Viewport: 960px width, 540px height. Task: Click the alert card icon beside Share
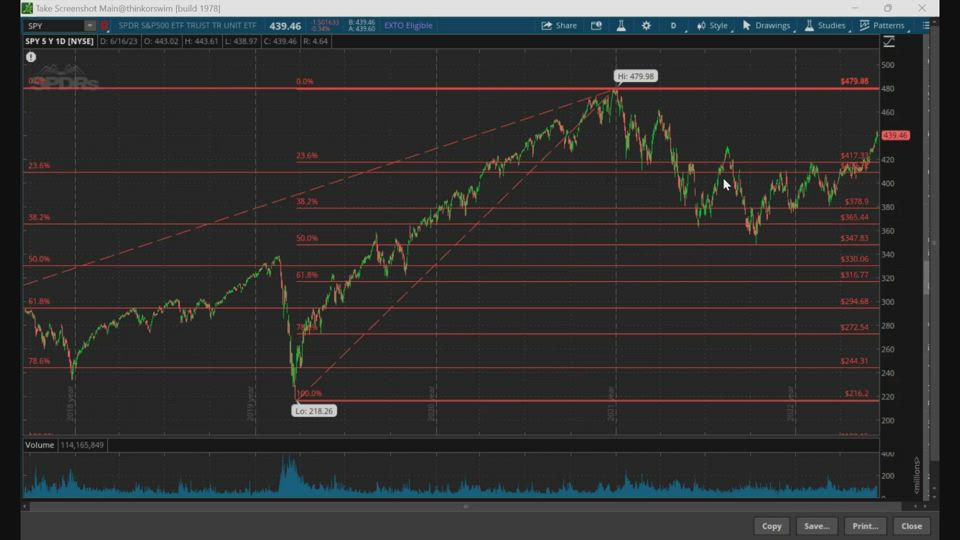[596, 25]
